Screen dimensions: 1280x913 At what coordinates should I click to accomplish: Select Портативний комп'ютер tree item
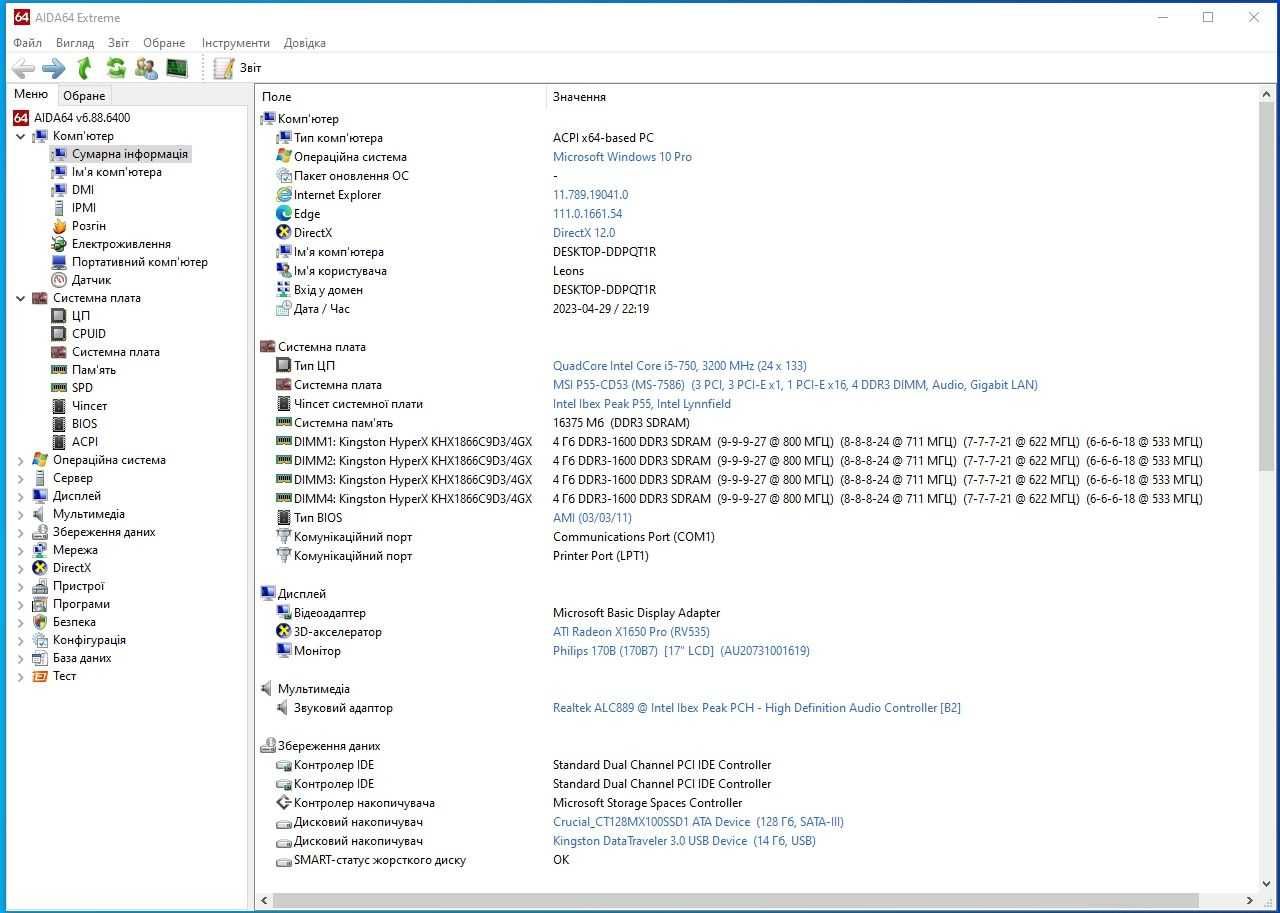[x=140, y=262]
